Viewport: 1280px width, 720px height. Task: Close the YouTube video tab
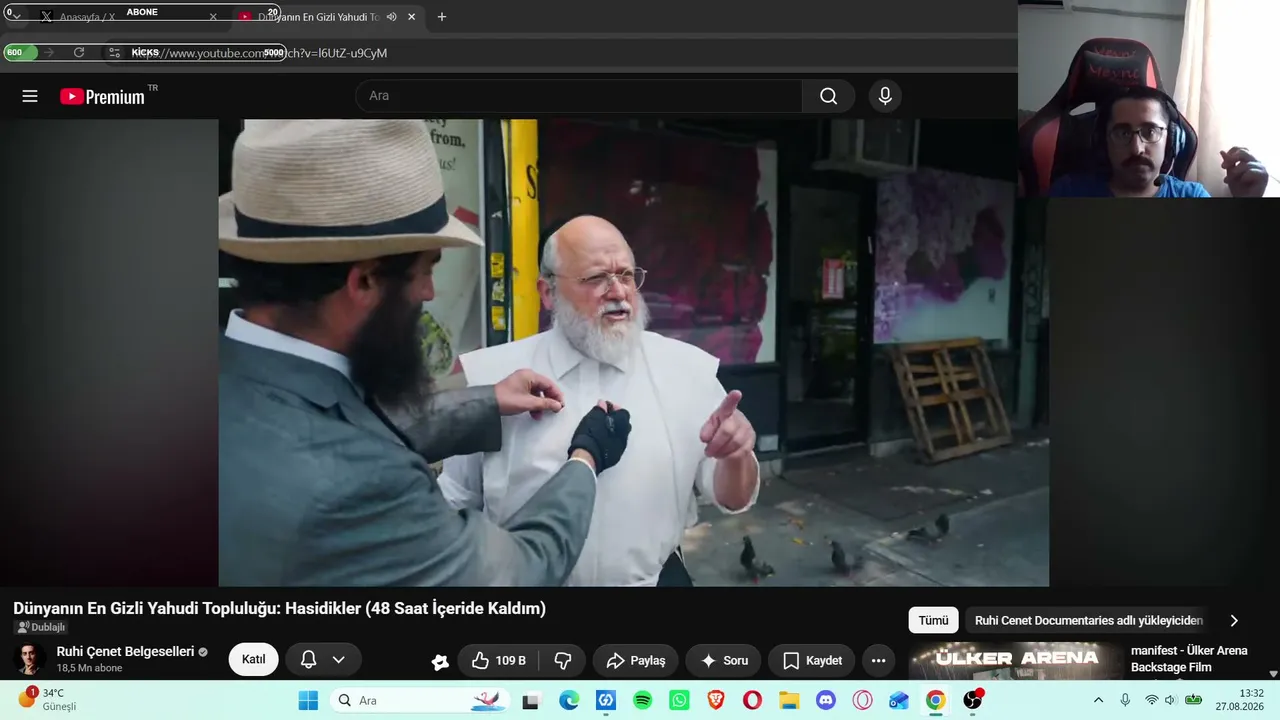pyautogui.click(x=411, y=17)
